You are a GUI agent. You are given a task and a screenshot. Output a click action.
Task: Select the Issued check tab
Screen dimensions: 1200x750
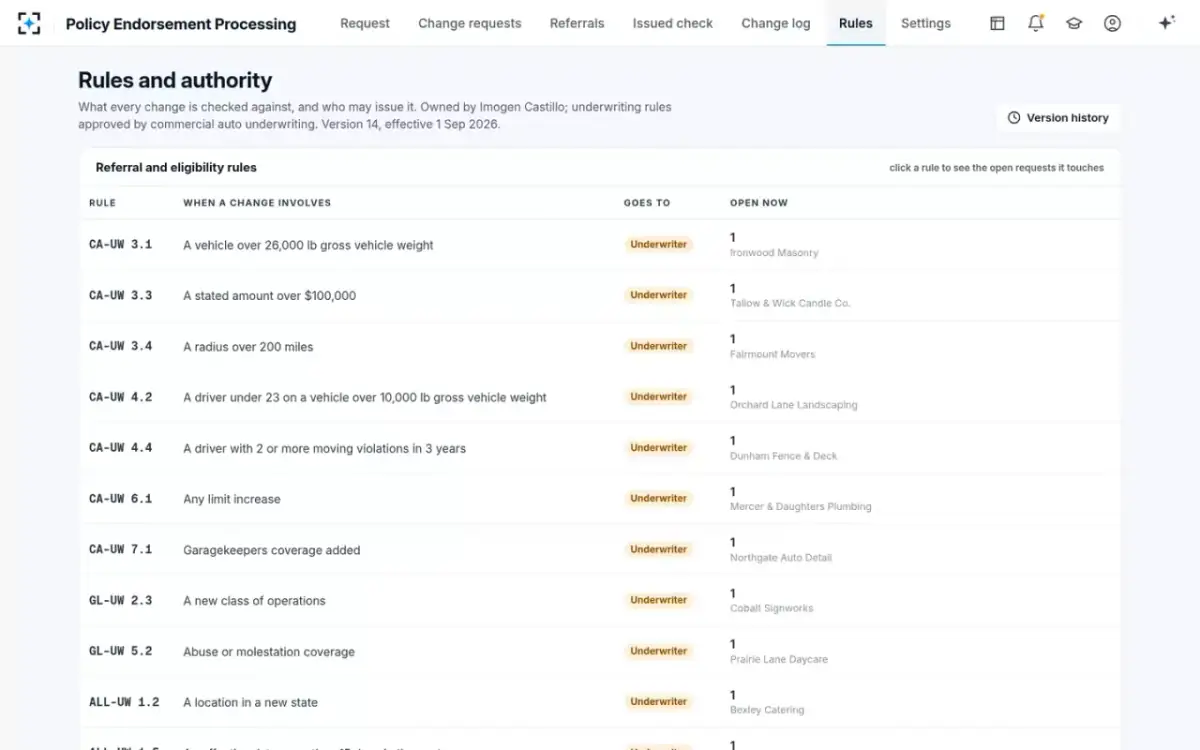(673, 23)
